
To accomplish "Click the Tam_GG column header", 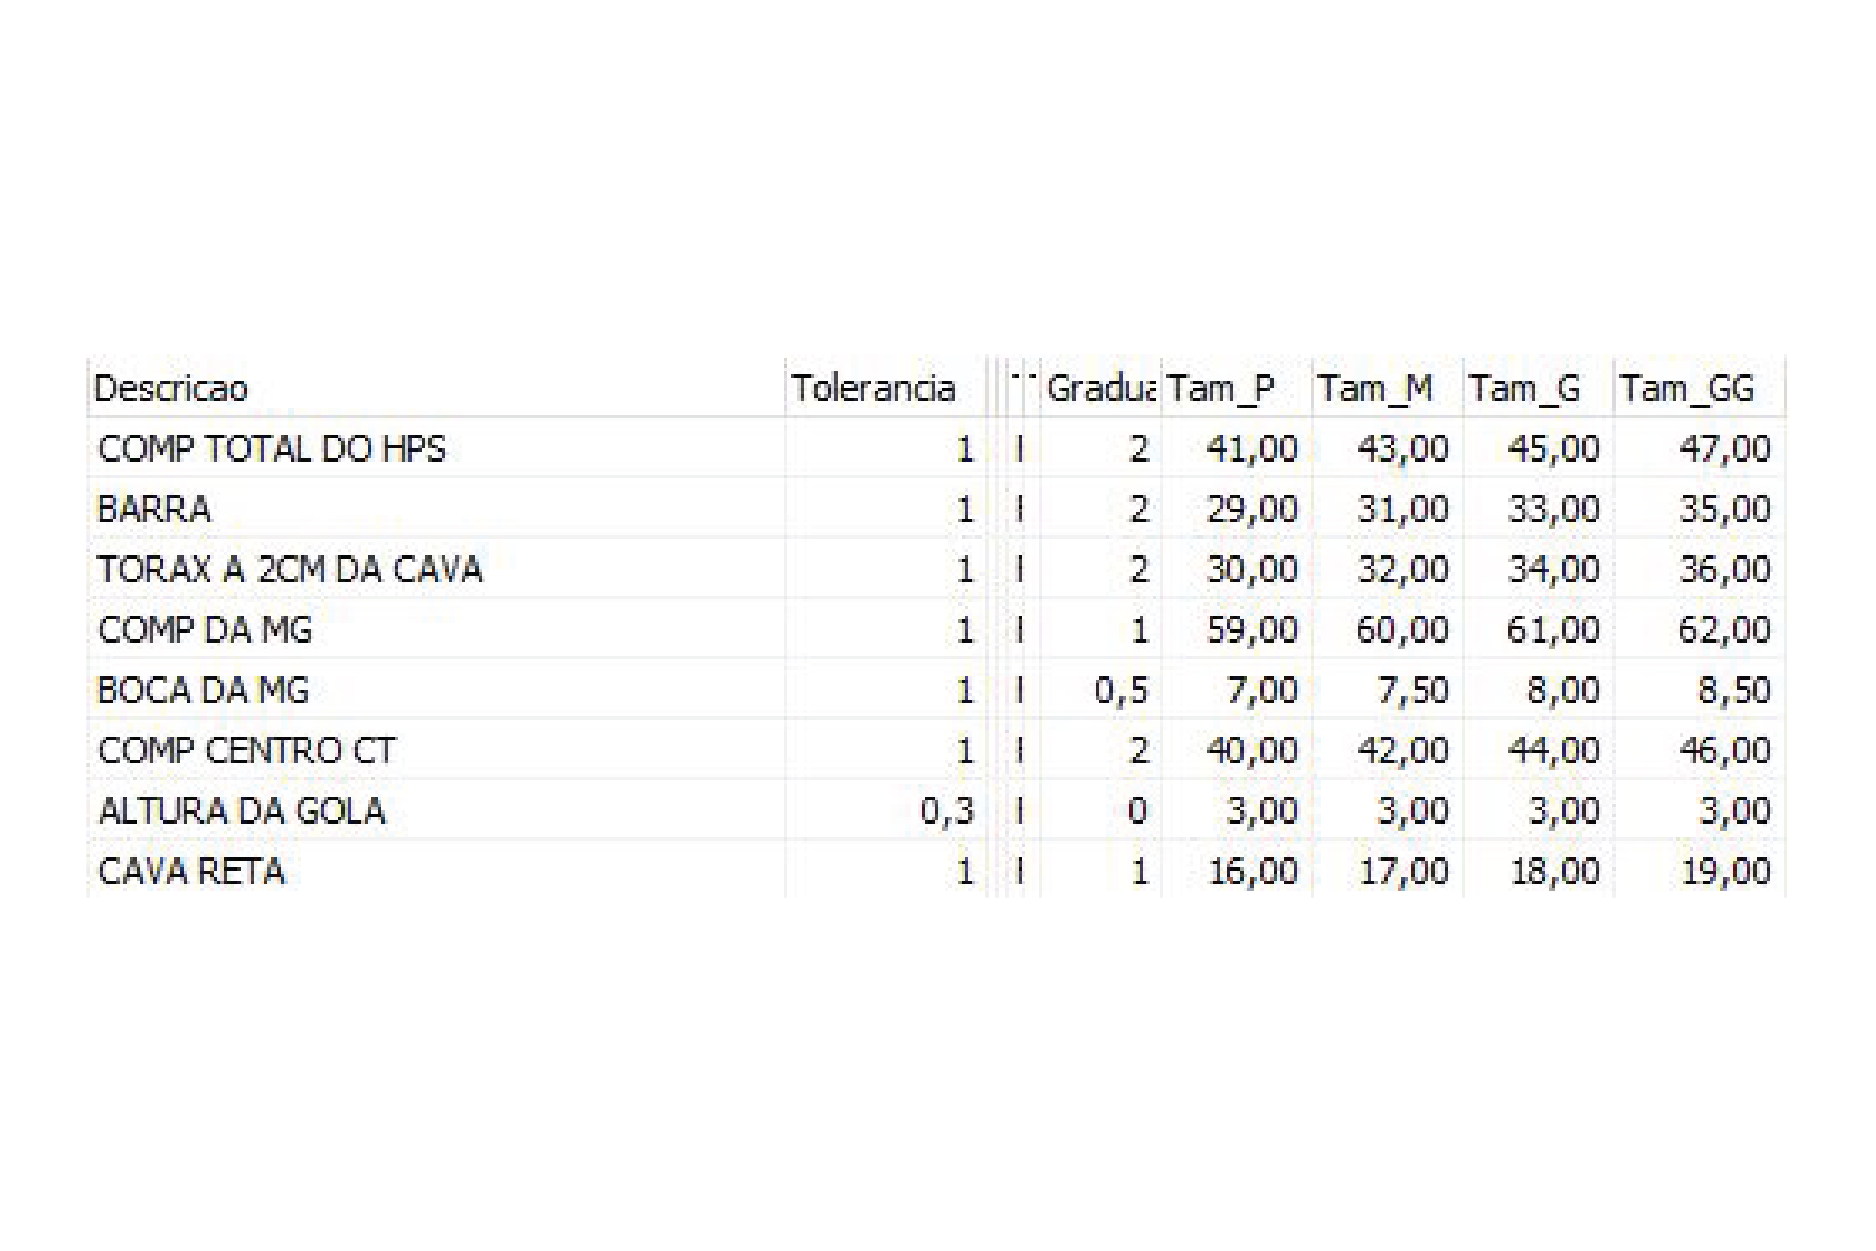I will [x=1700, y=388].
